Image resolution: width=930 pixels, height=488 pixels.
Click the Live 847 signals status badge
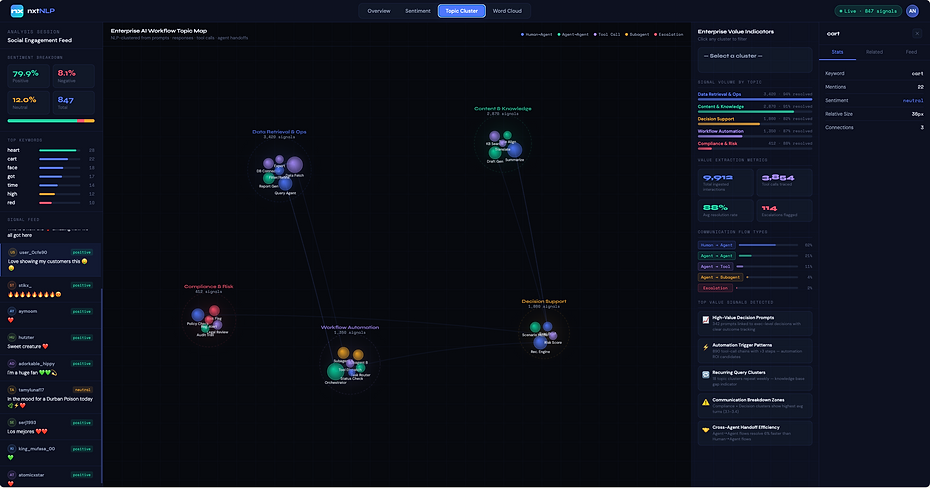[x=868, y=11]
